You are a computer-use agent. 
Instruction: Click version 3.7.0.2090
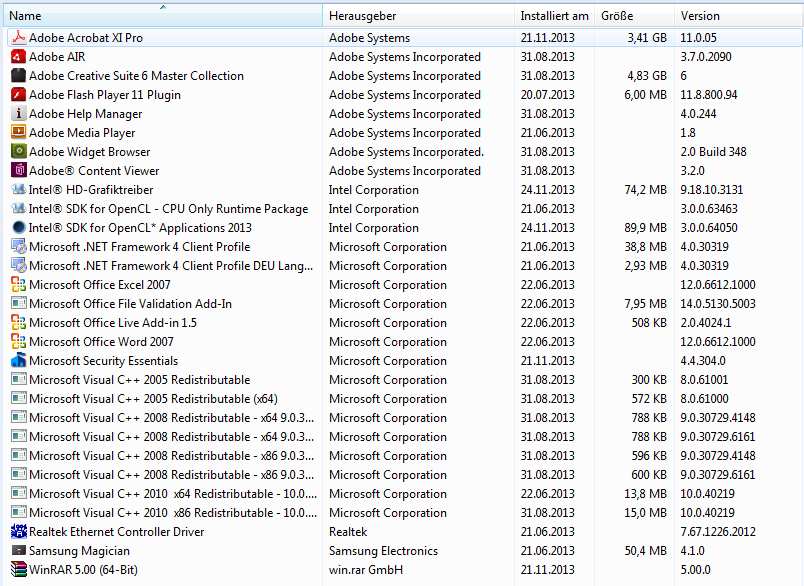706,56
